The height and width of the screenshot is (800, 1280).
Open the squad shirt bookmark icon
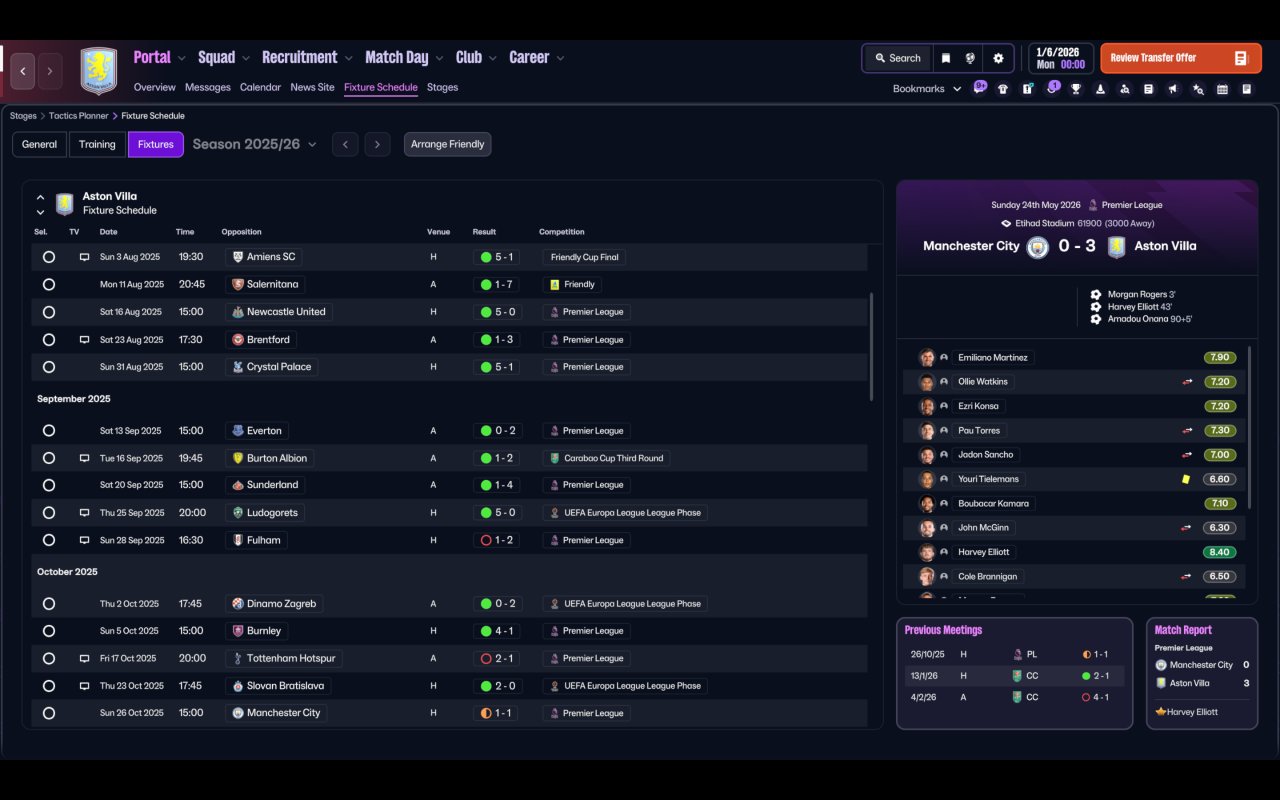point(1003,89)
